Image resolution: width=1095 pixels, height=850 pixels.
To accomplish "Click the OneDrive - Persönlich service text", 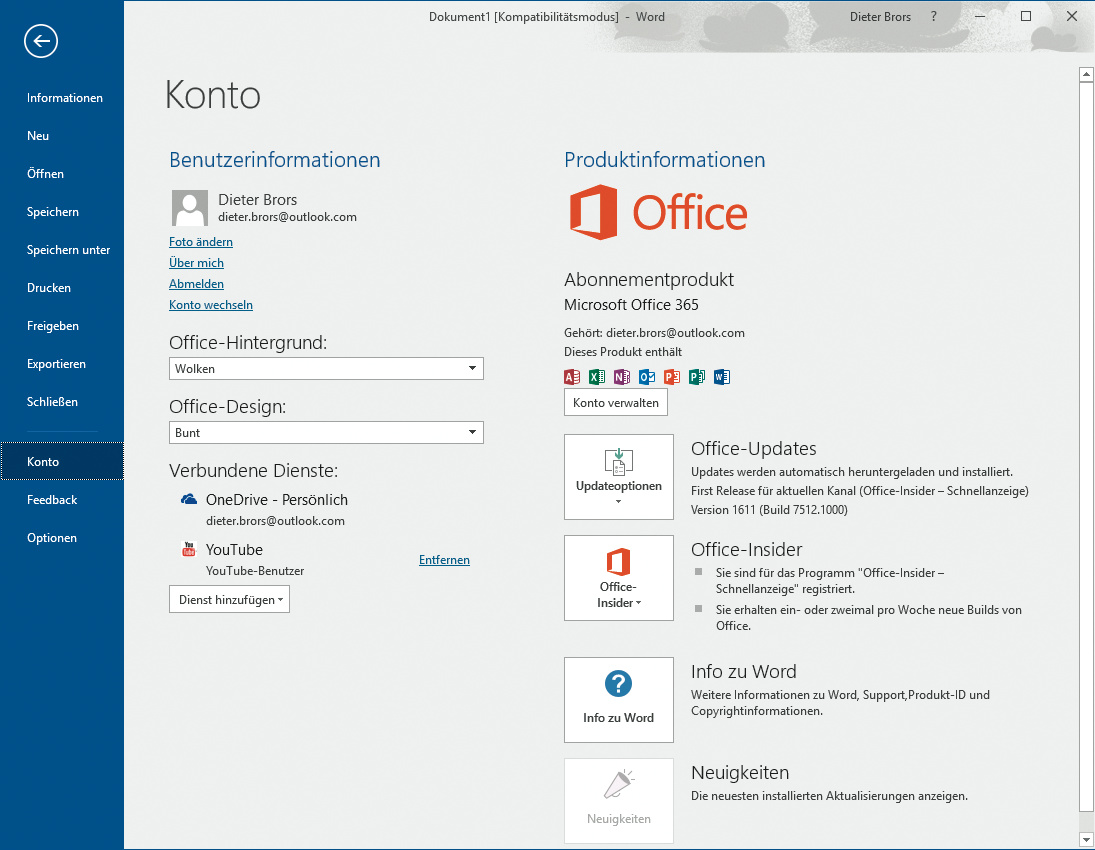I will point(277,499).
